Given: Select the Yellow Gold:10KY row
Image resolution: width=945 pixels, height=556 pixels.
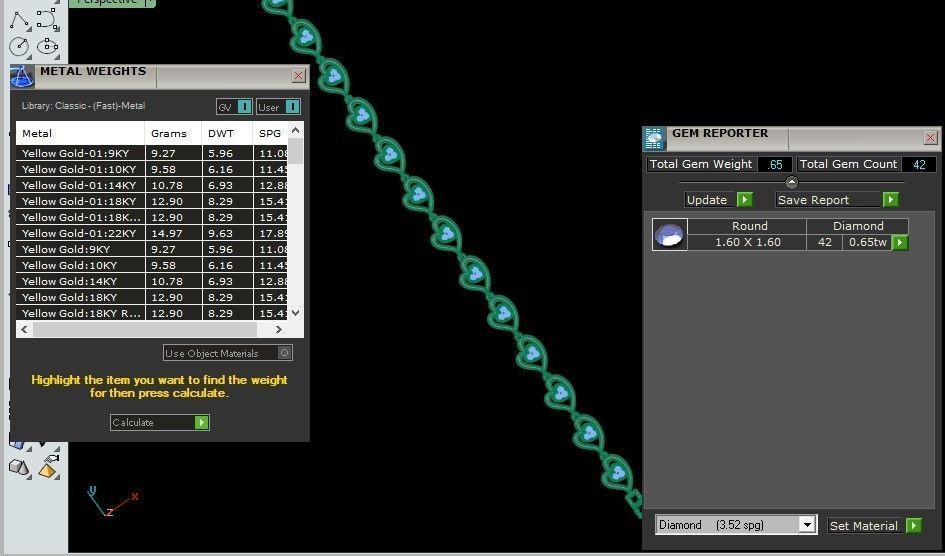Looking at the screenshot, I should (152, 265).
